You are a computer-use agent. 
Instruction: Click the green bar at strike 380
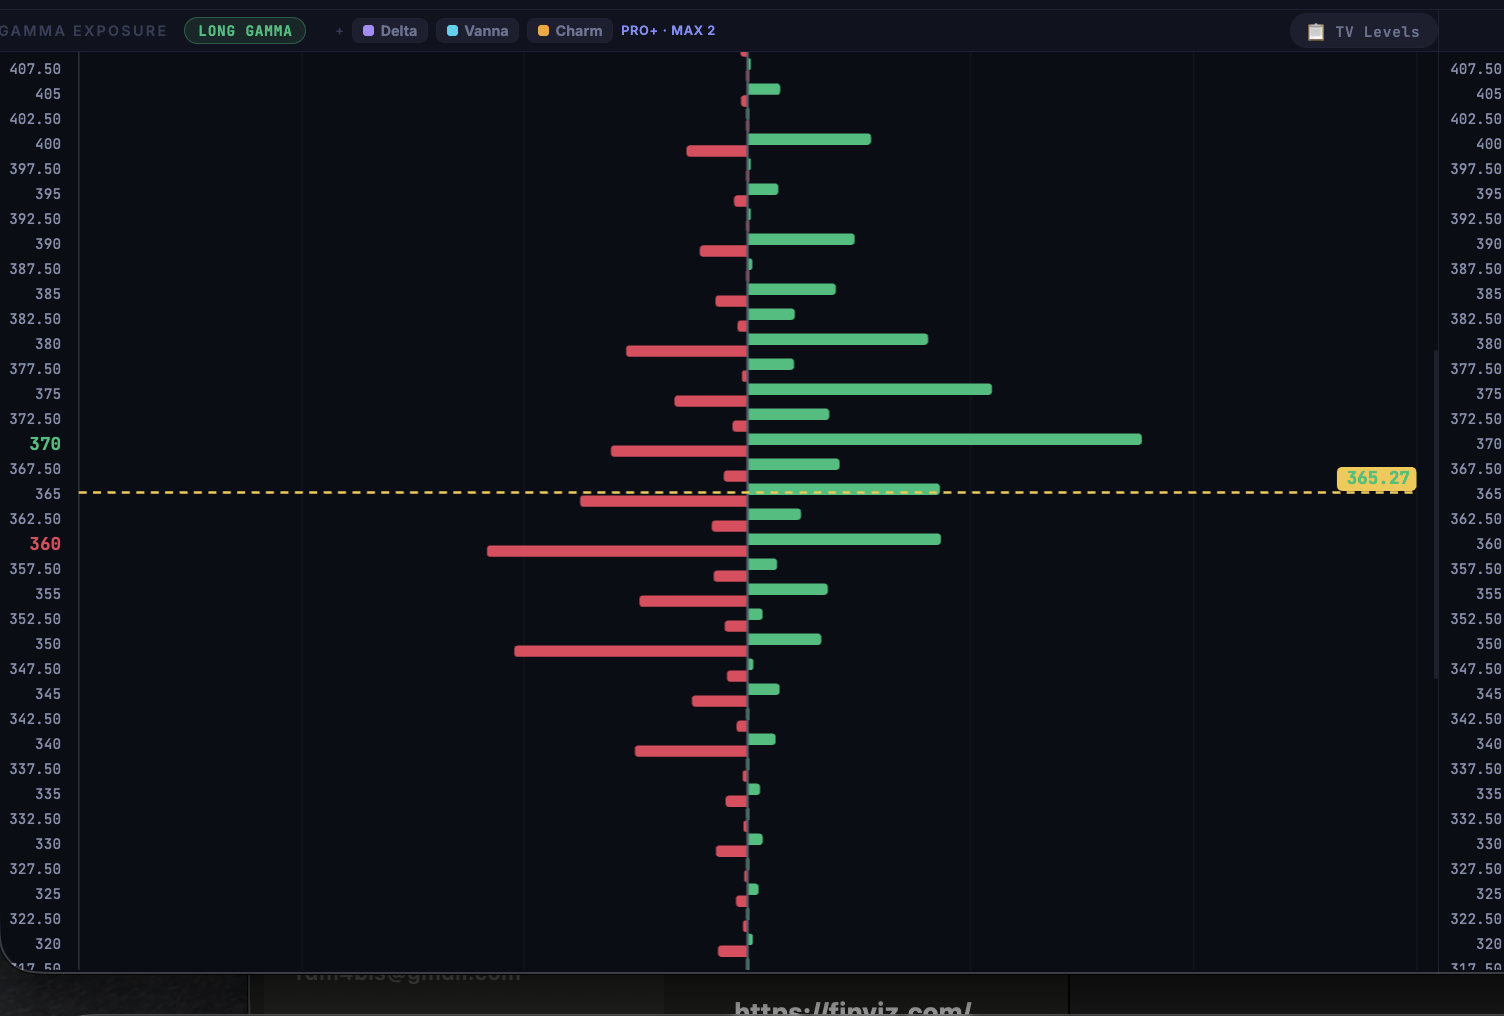pos(838,339)
